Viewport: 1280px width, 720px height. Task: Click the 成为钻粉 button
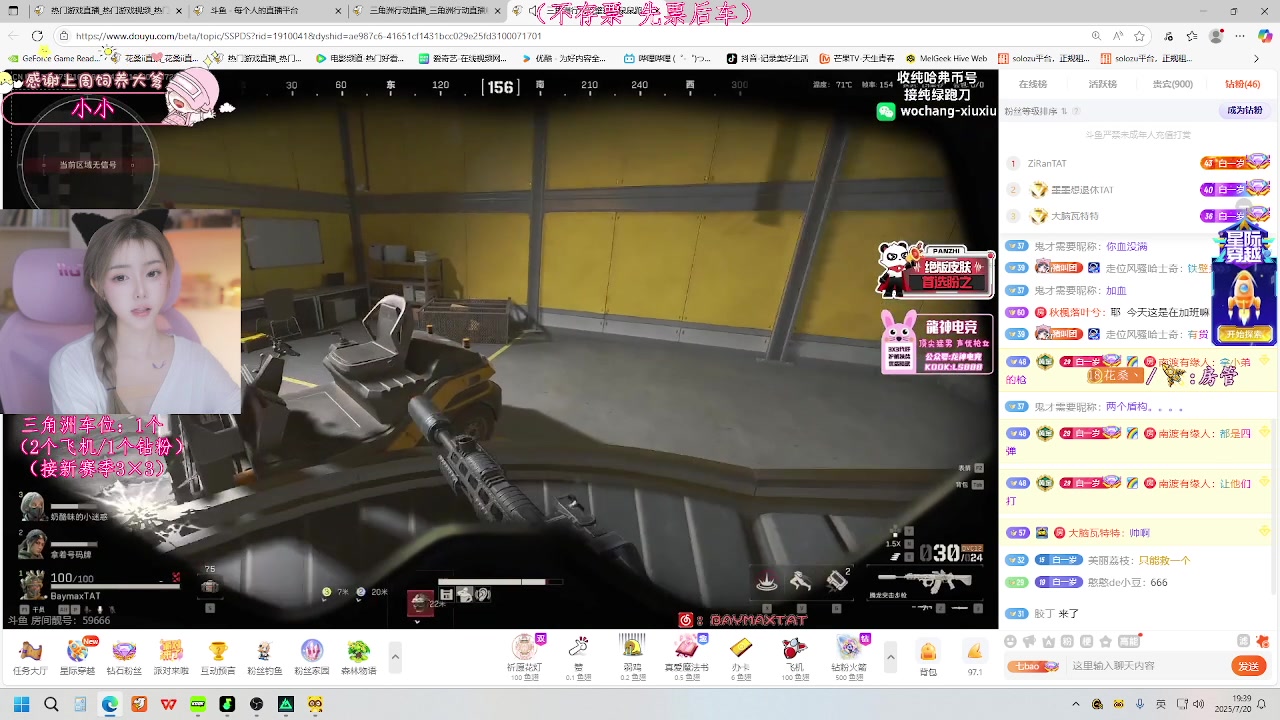[1244, 110]
